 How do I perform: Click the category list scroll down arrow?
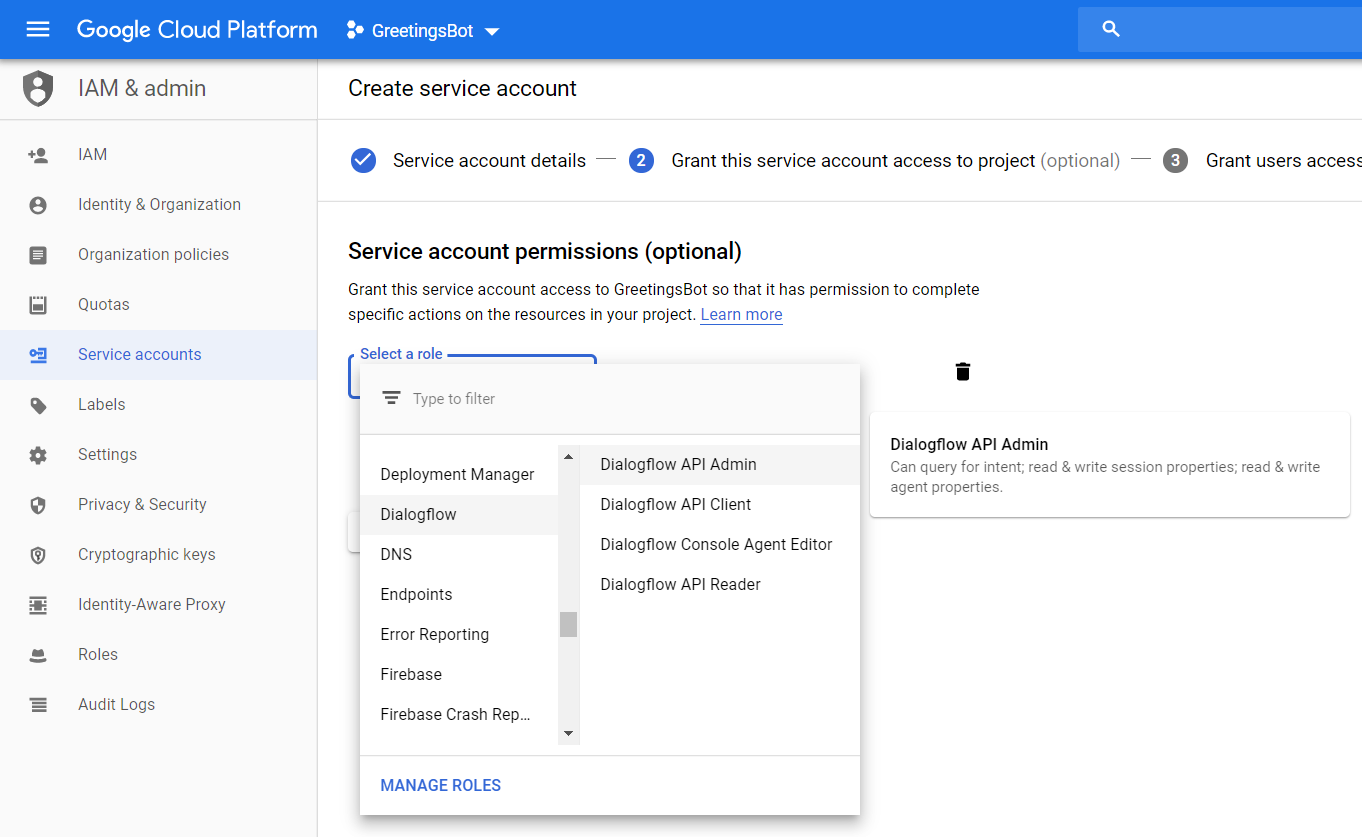tap(569, 734)
